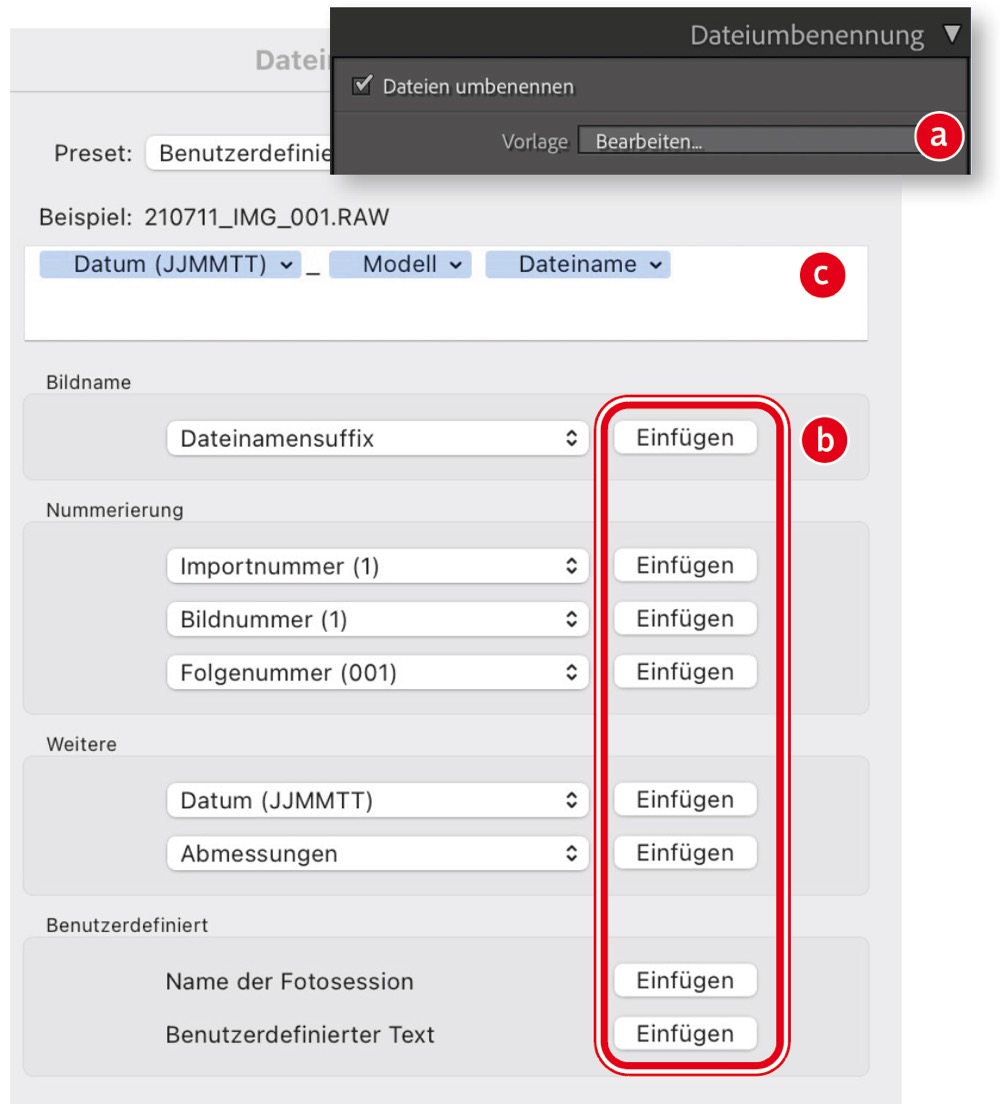
Task: Collapse the Dateiumbenennung panel triangle
Action: point(950,36)
